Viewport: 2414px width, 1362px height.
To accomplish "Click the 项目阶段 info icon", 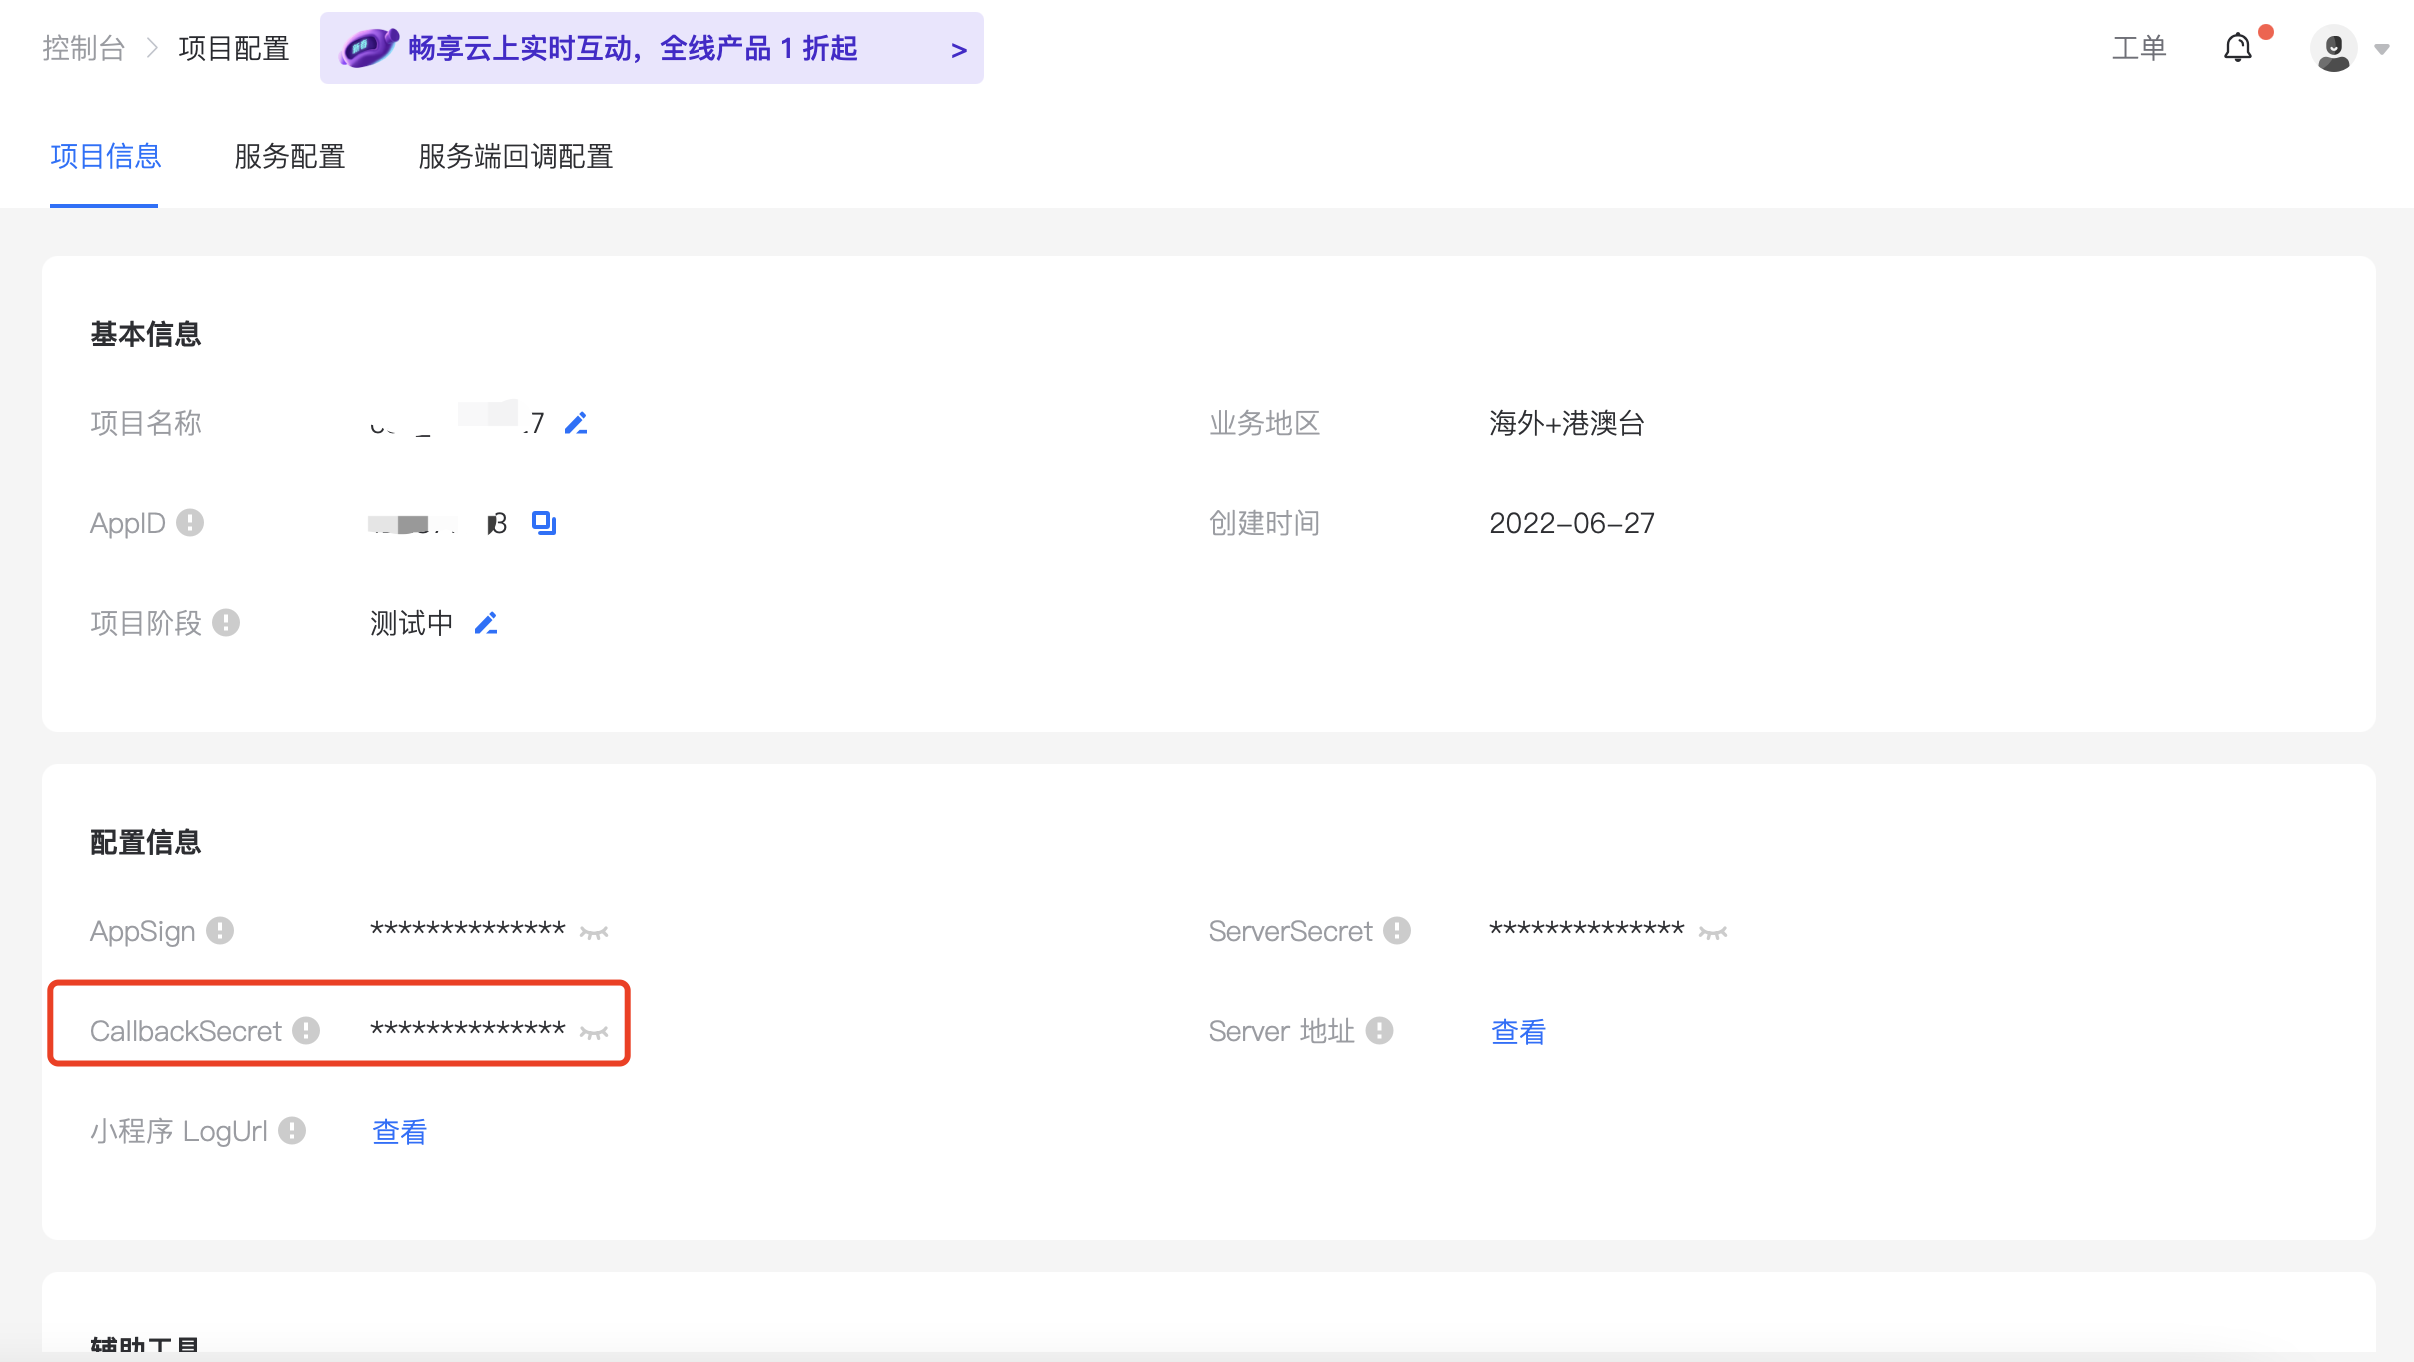I will [226, 623].
